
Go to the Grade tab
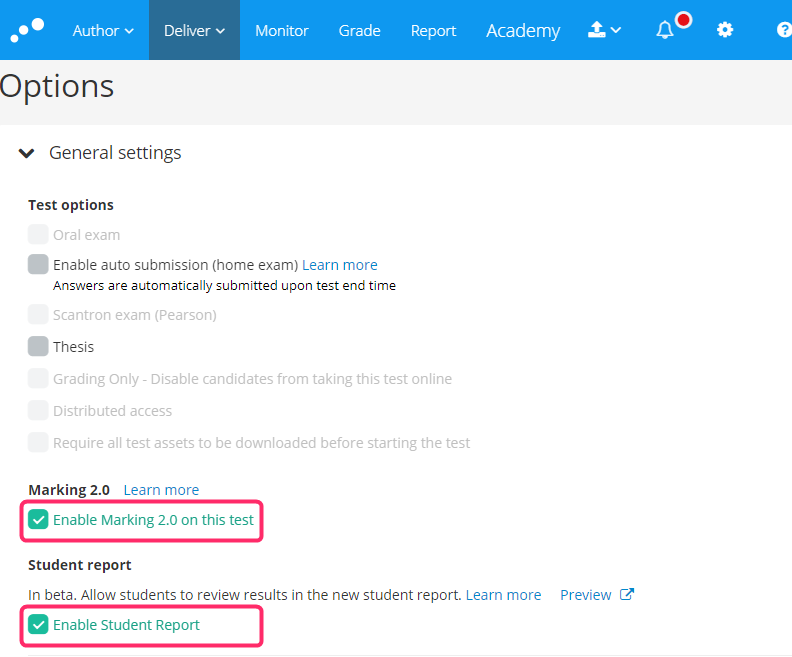tap(360, 30)
